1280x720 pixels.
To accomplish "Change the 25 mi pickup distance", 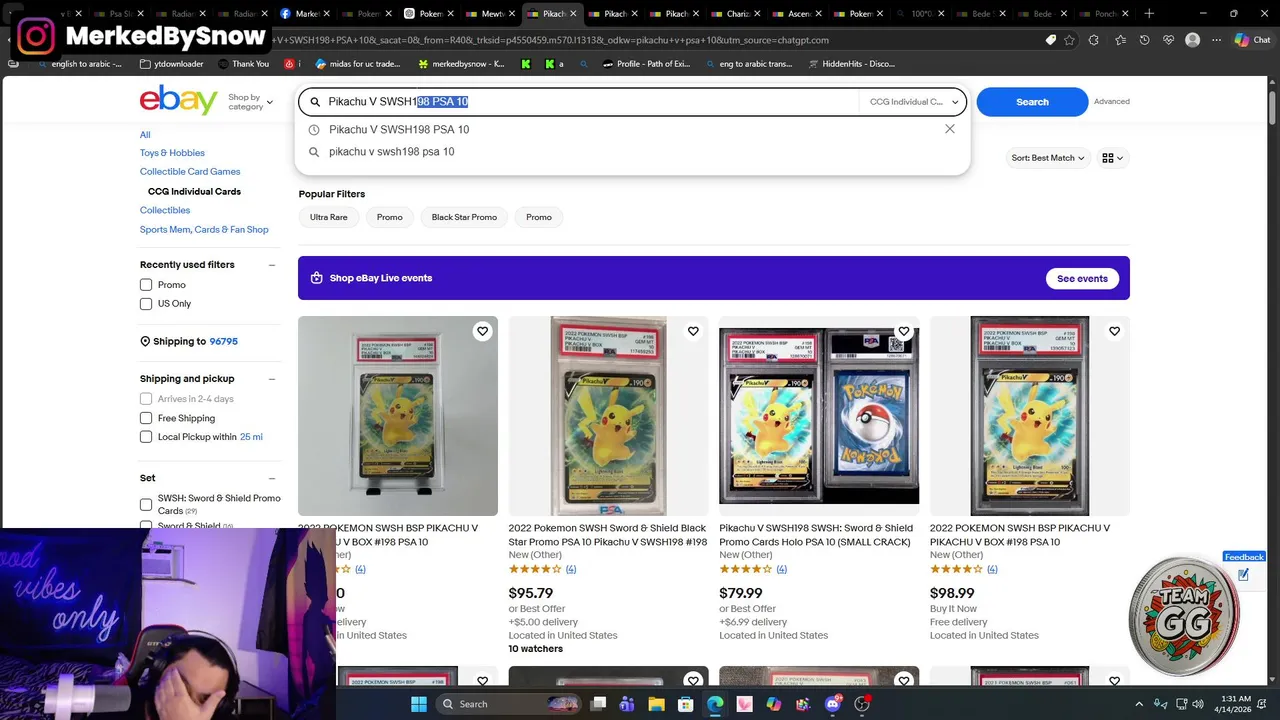I will point(251,437).
